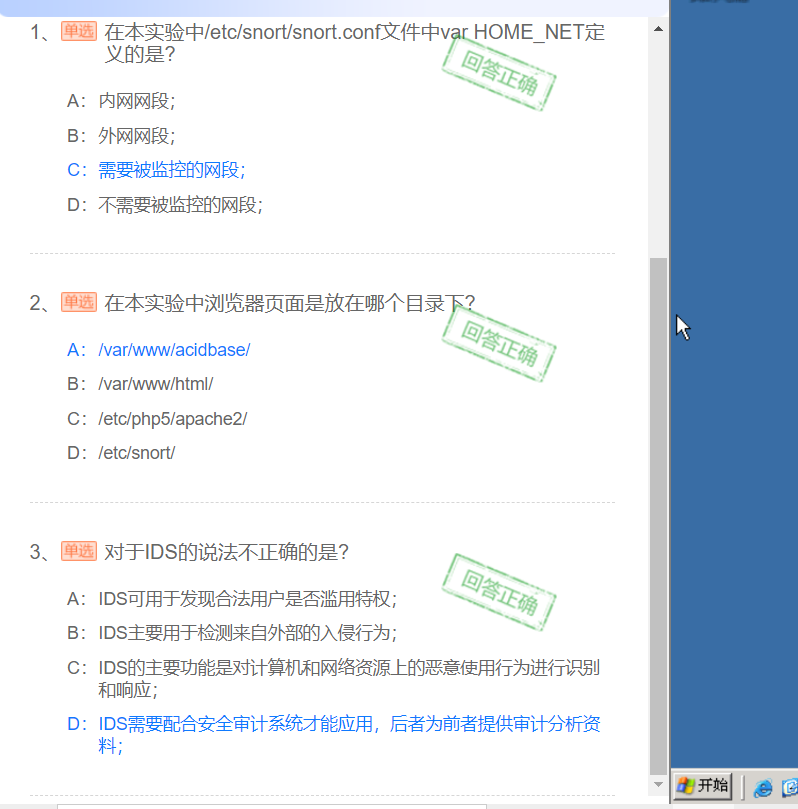Select option B 外网网段 in question 1

pos(121,136)
